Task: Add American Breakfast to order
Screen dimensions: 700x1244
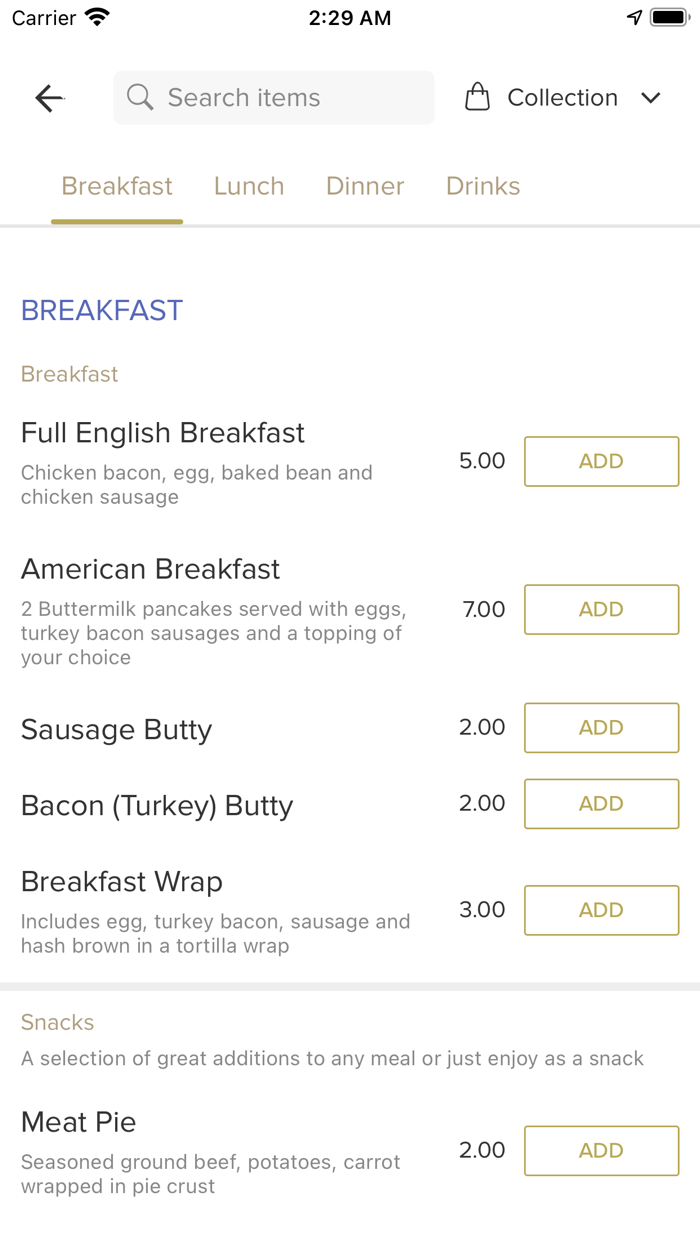Action: click(601, 610)
